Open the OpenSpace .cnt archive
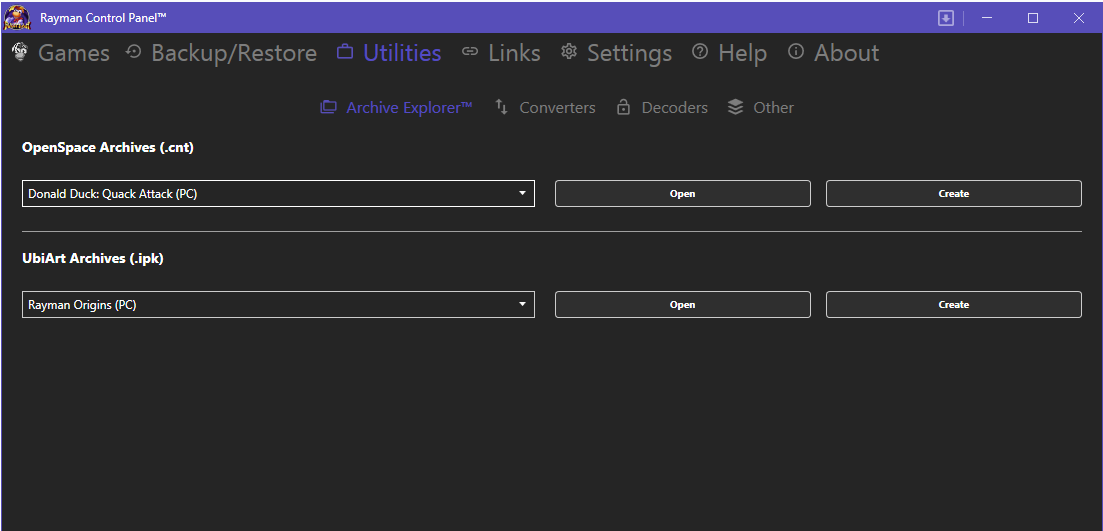The height and width of the screenshot is (531, 1103). pos(682,194)
